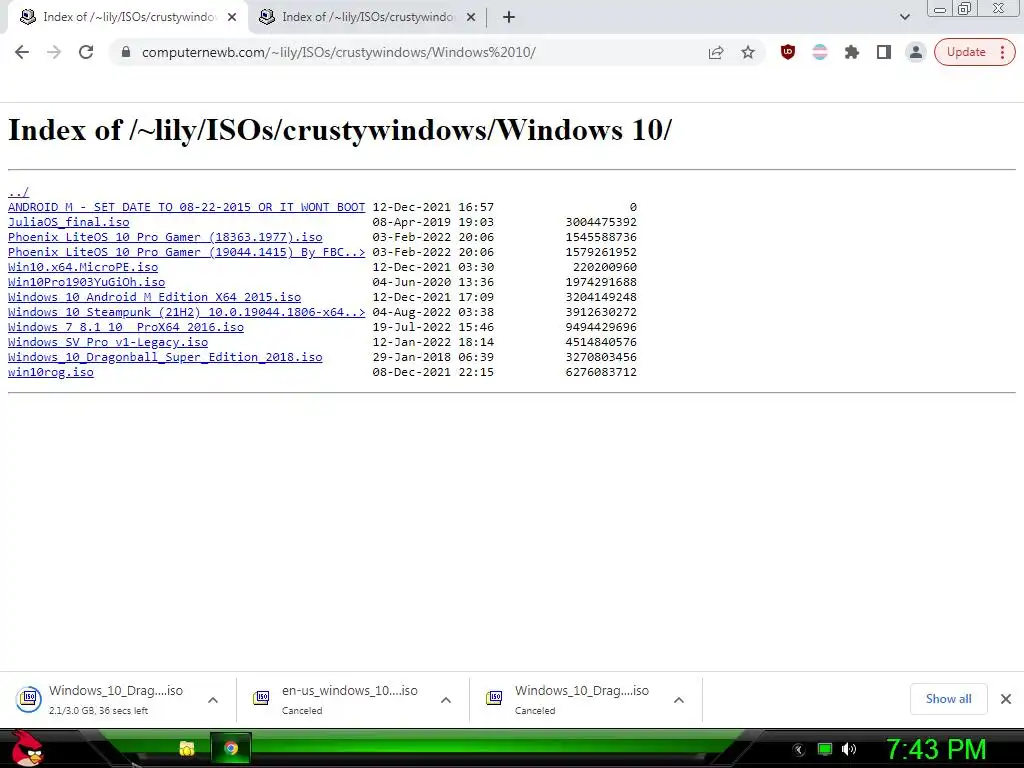The width and height of the screenshot is (1024, 768).
Task: Show all downloads
Action: pyautogui.click(x=948, y=699)
